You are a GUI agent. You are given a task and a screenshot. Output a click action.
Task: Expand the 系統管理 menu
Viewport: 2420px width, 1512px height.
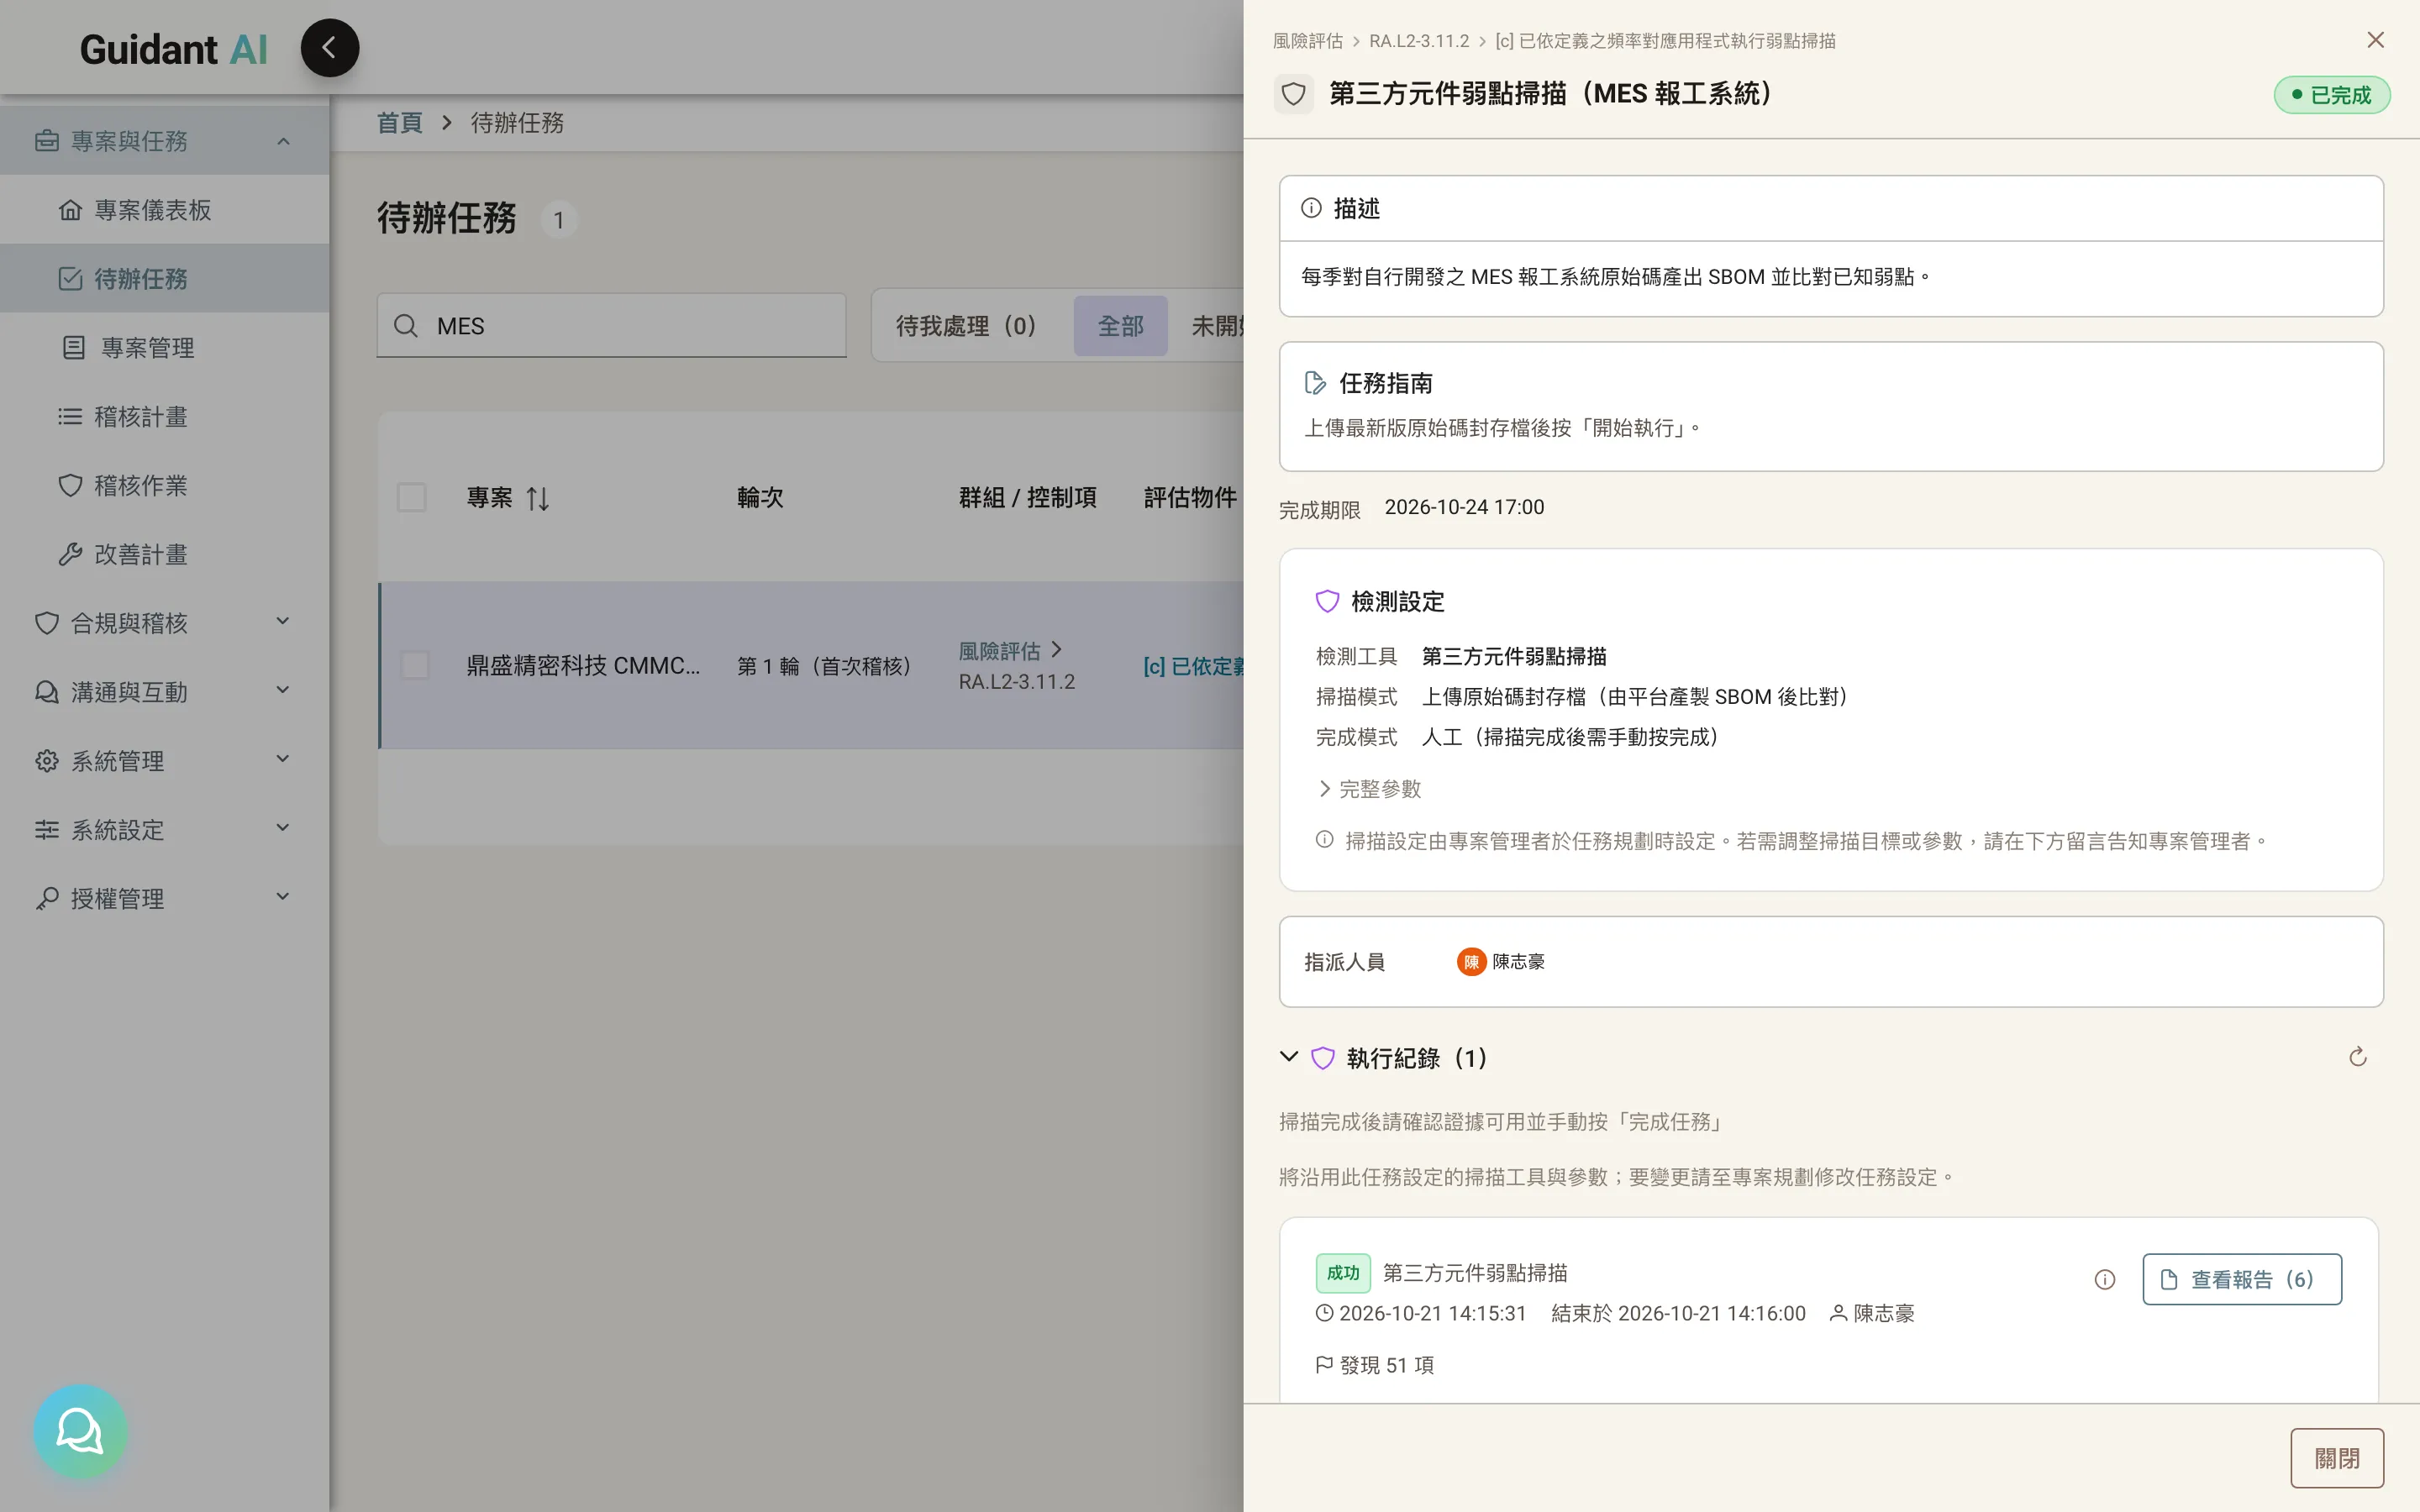pyautogui.click(x=164, y=761)
